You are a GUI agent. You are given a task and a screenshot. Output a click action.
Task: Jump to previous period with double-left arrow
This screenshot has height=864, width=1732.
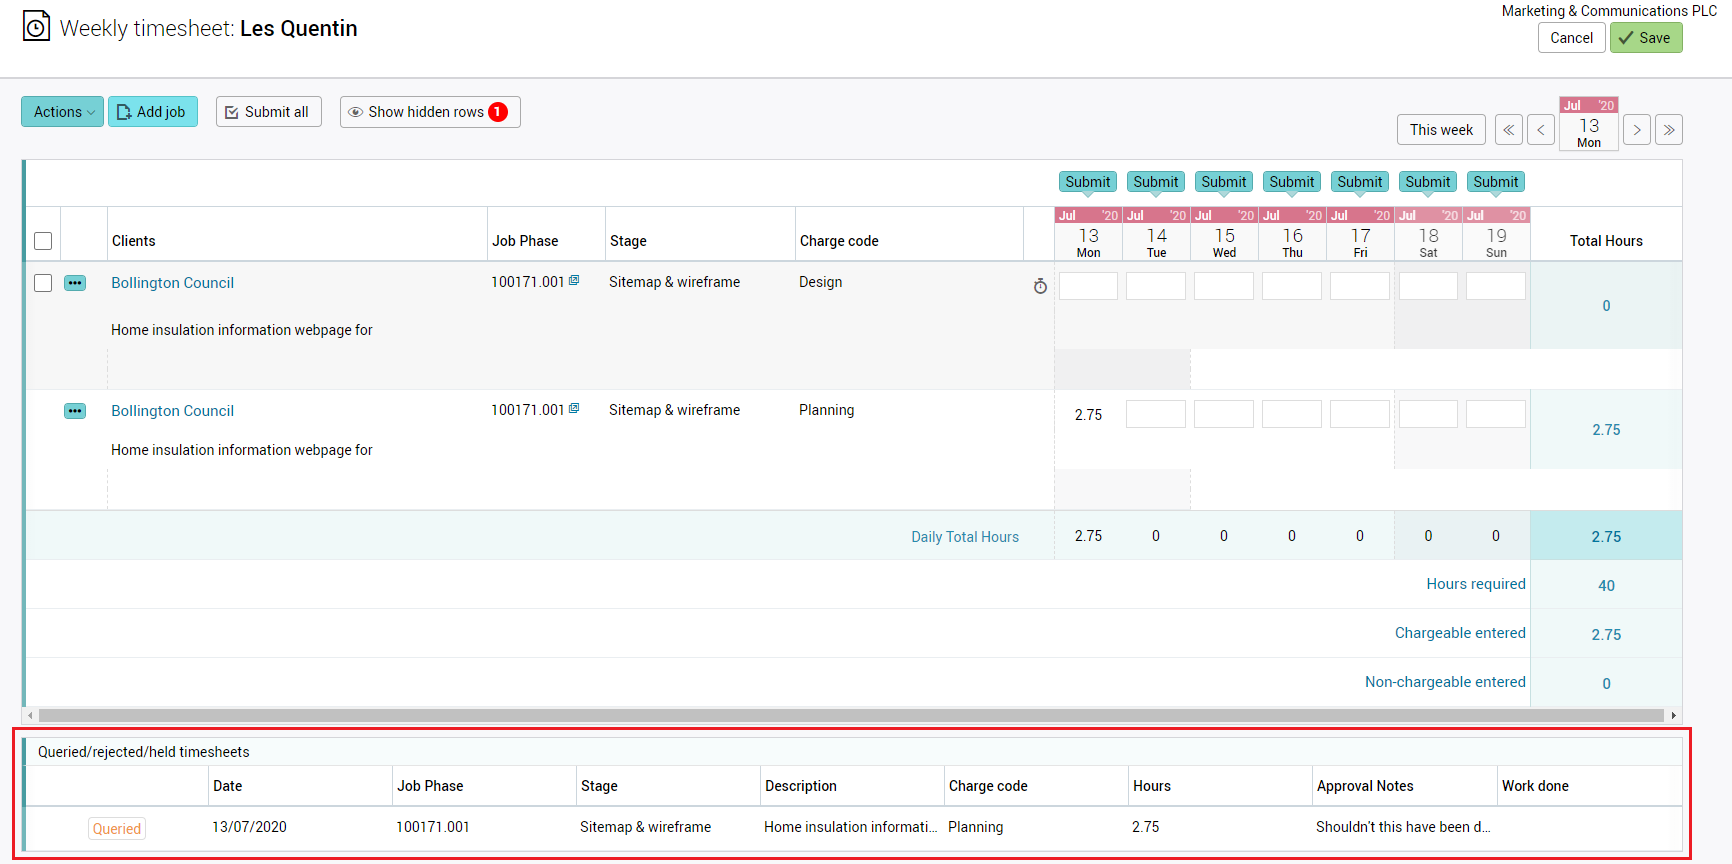click(x=1509, y=130)
